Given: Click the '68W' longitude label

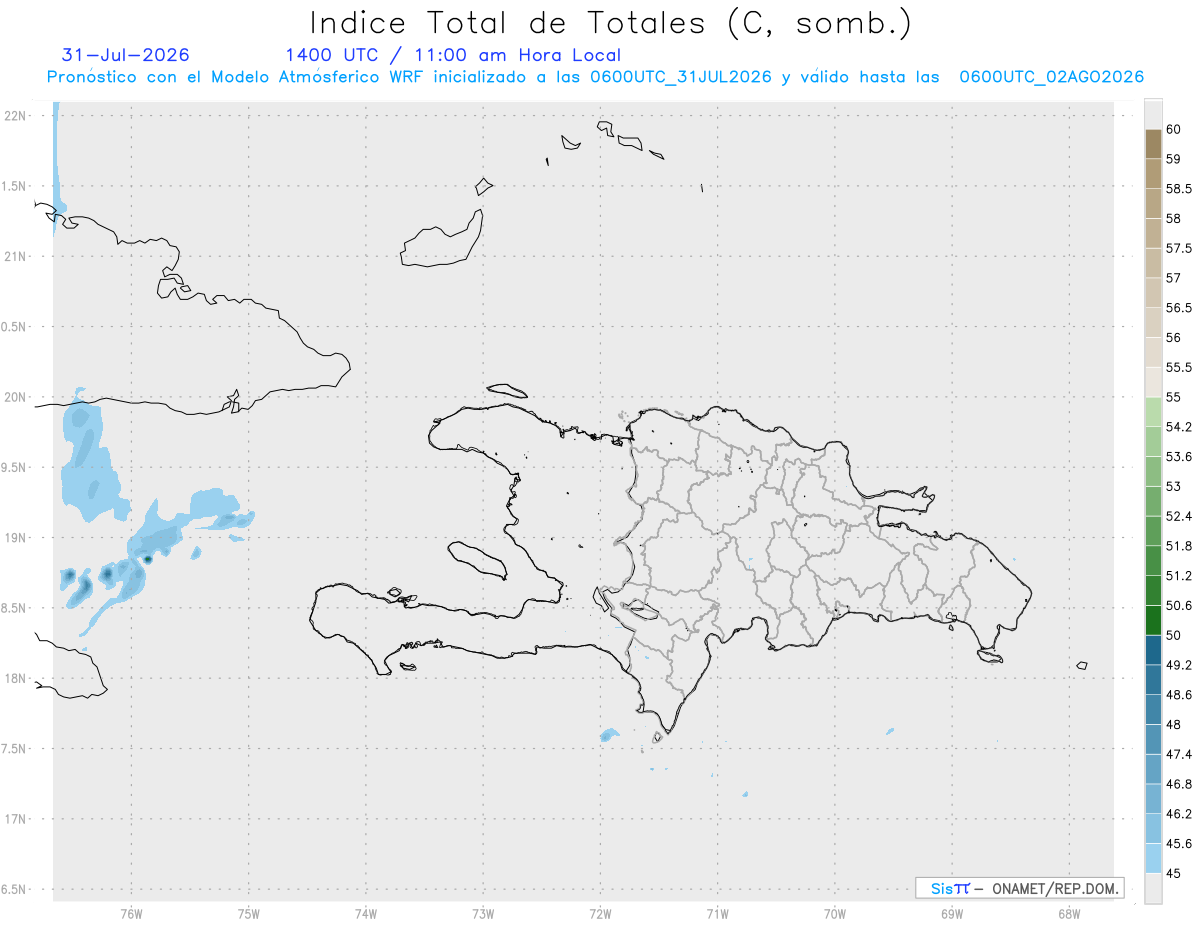Looking at the screenshot, I should pyautogui.click(x=1069, y=913).
